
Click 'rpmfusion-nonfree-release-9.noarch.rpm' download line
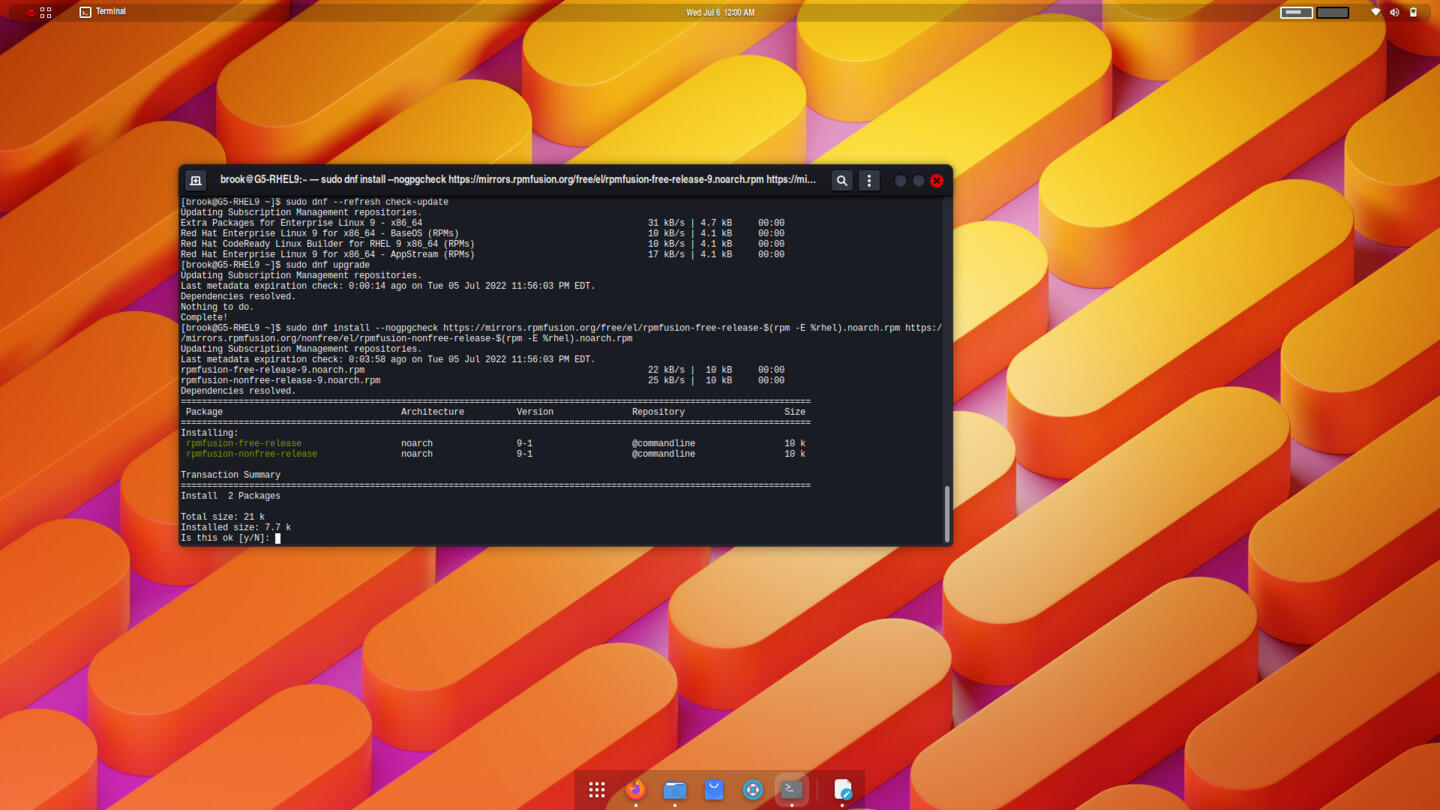pos(482,380)
